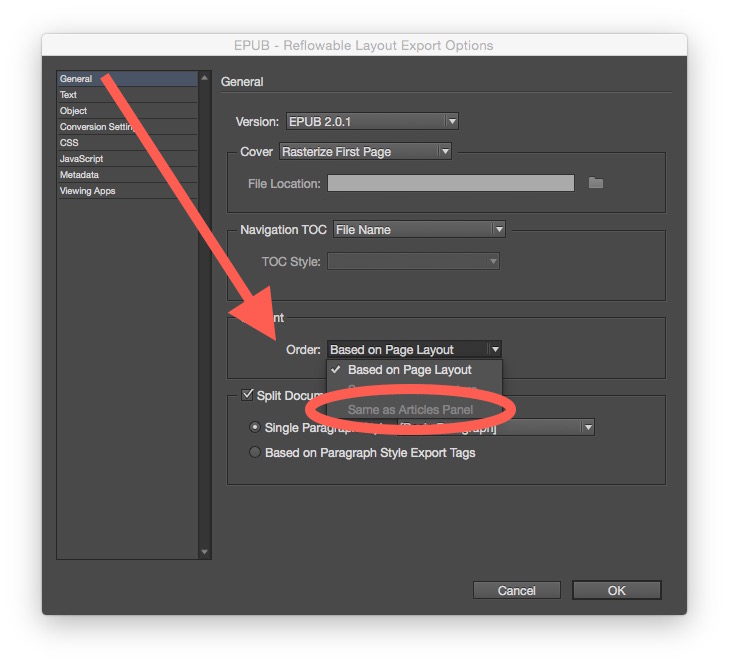Select the General category in the sidebar
This screenshot has width=729, height=665.
tap(127, 79)
